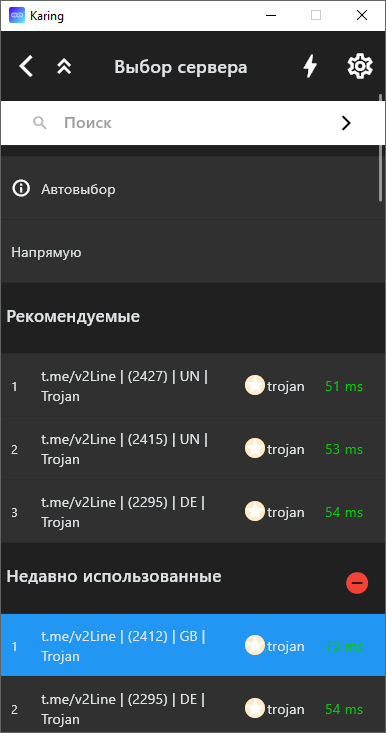Run latency test with lightning bolt icon

[310, 66]
